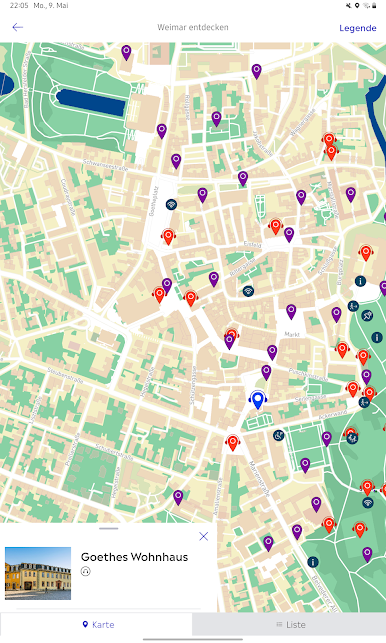Tap the dark icon below Seifengasse end
386x643 pixels.
click(x=364, y=402)
